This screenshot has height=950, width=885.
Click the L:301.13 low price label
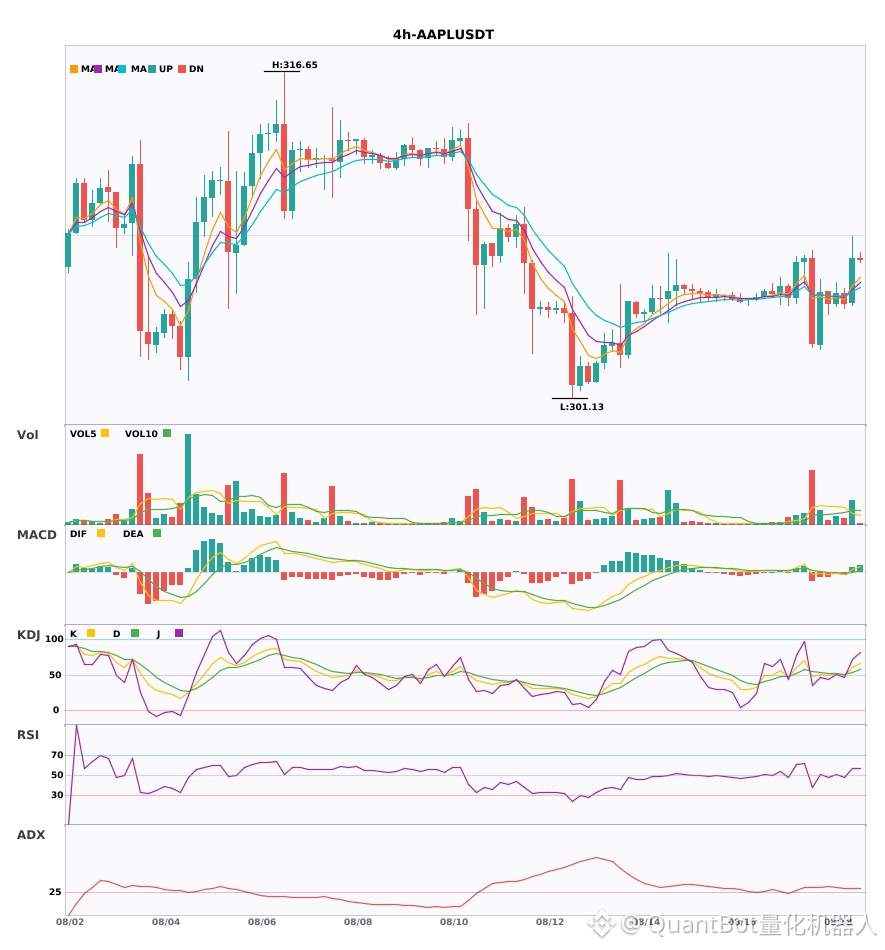[582, 407]
